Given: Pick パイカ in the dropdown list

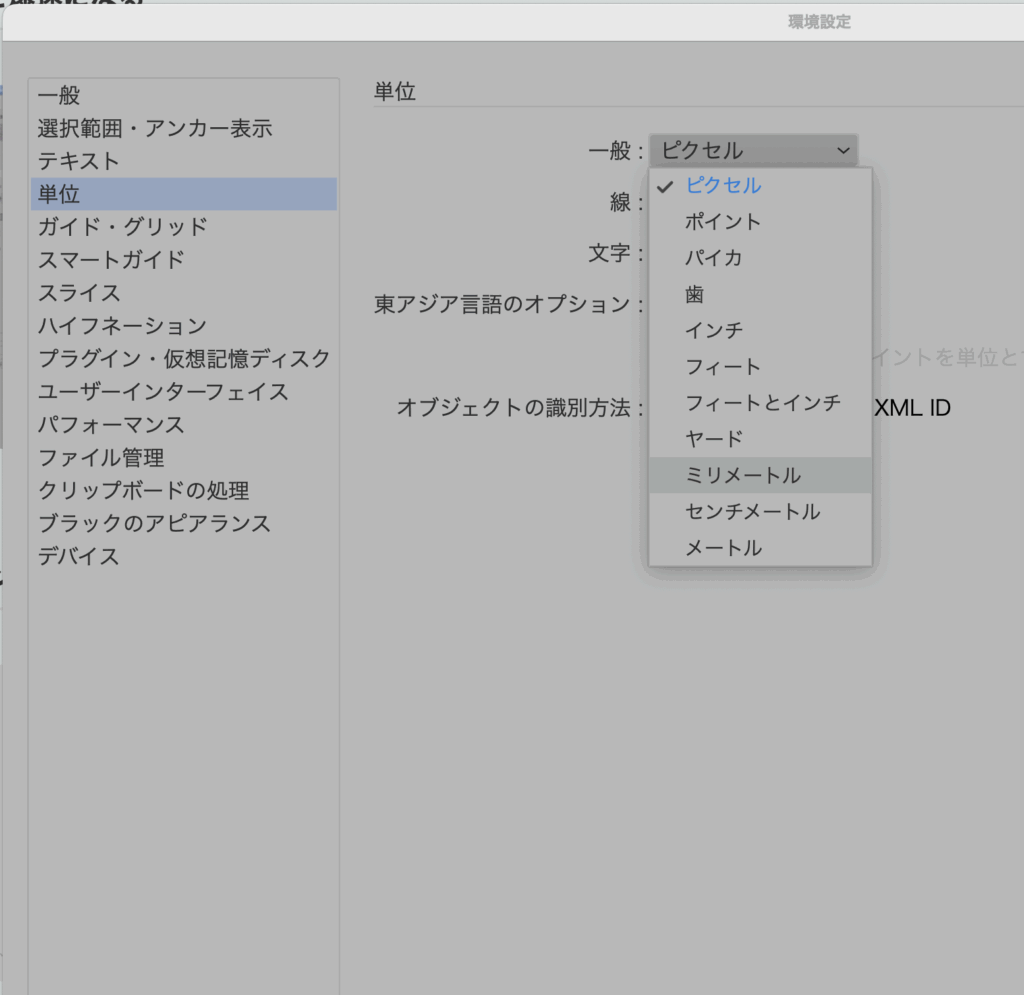Looking at the screenshot, I should tap(760, 258).
